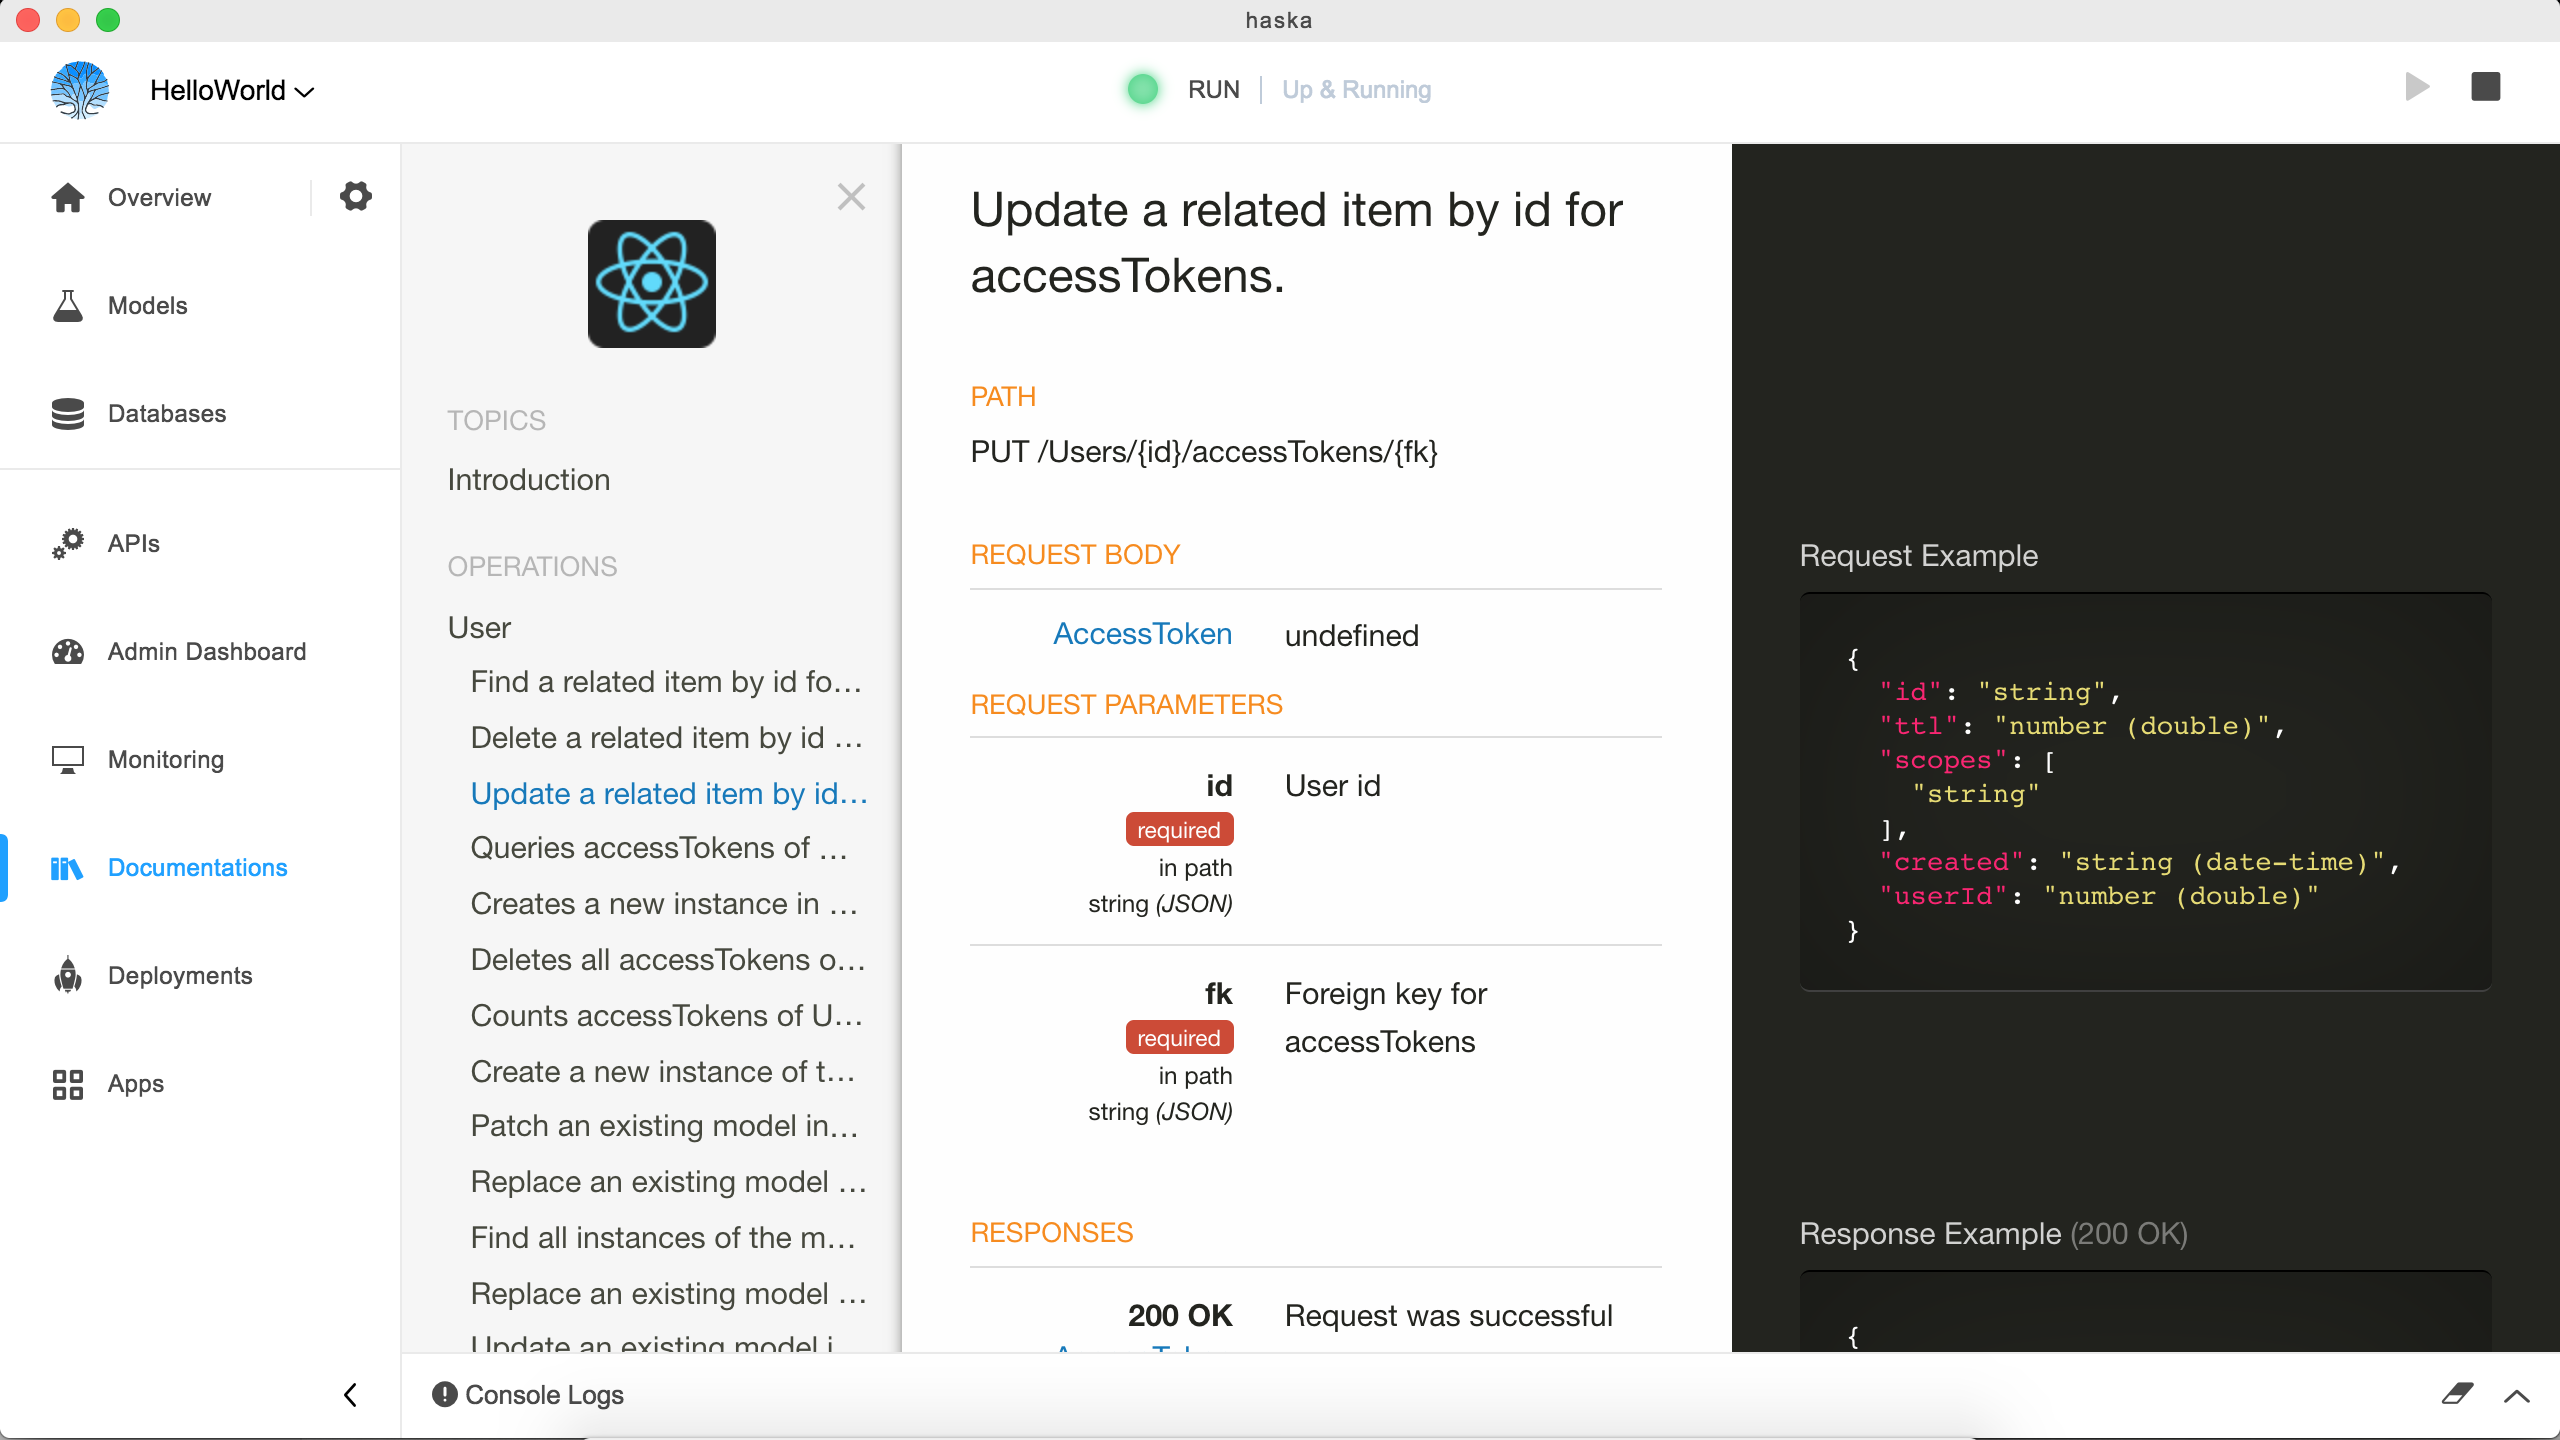
Task: Open the Monitoring view
Action: point(165,759)
